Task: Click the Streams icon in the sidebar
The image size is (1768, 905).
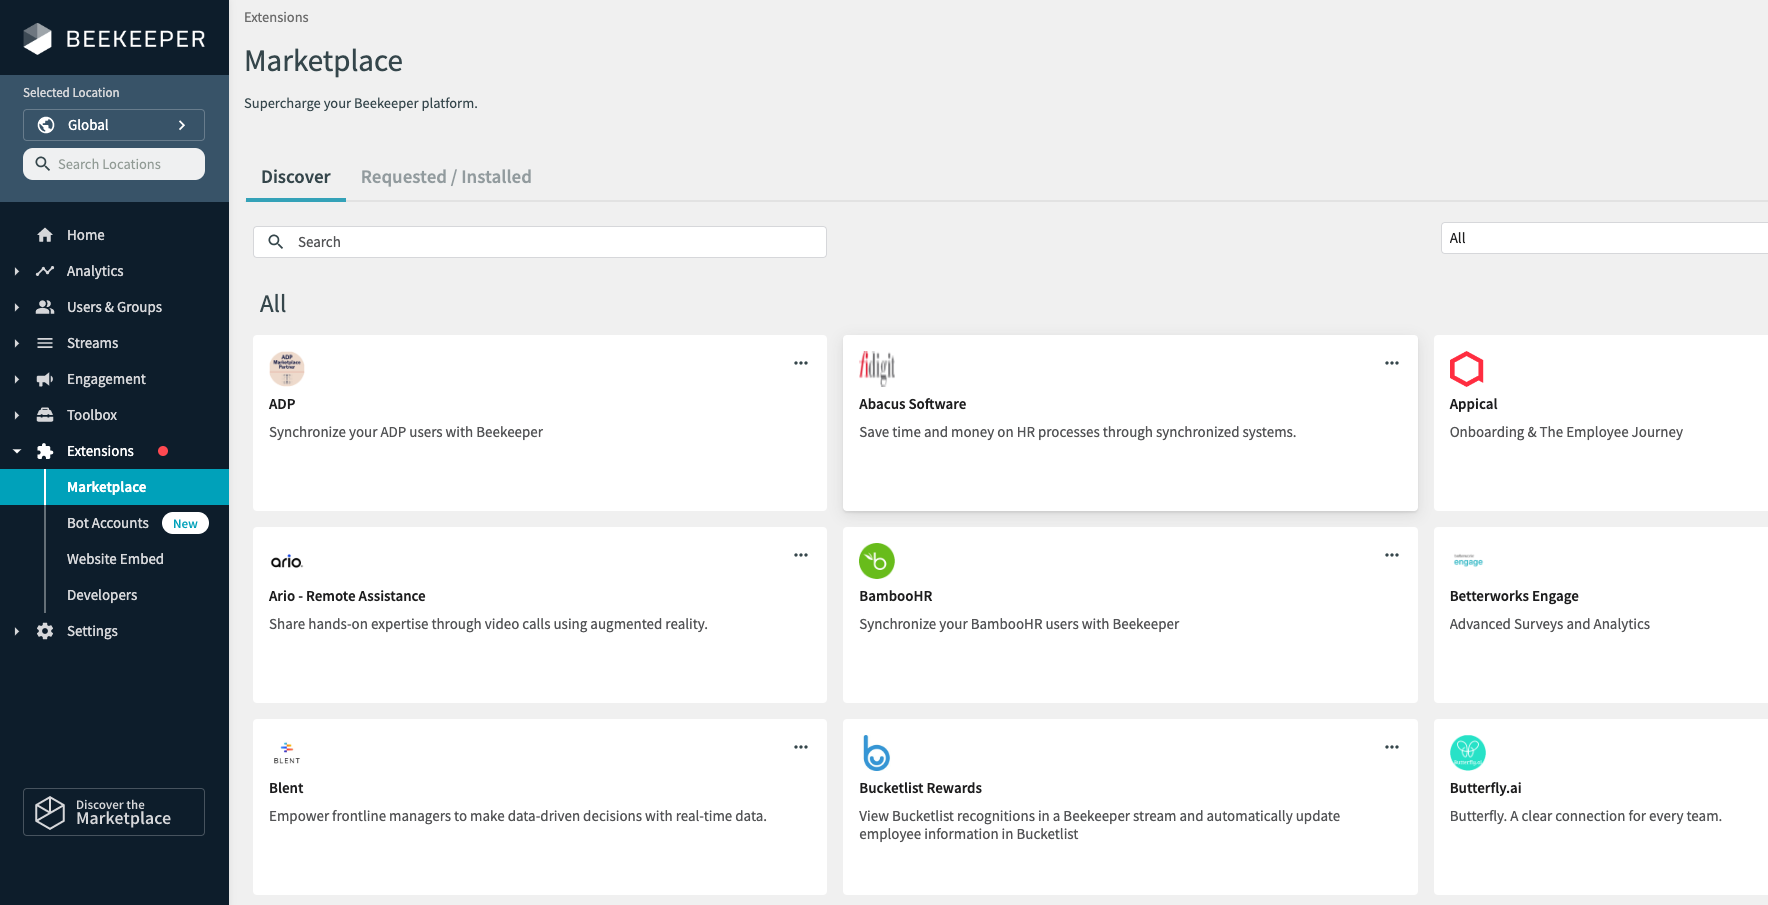Action: click(45, 342)
